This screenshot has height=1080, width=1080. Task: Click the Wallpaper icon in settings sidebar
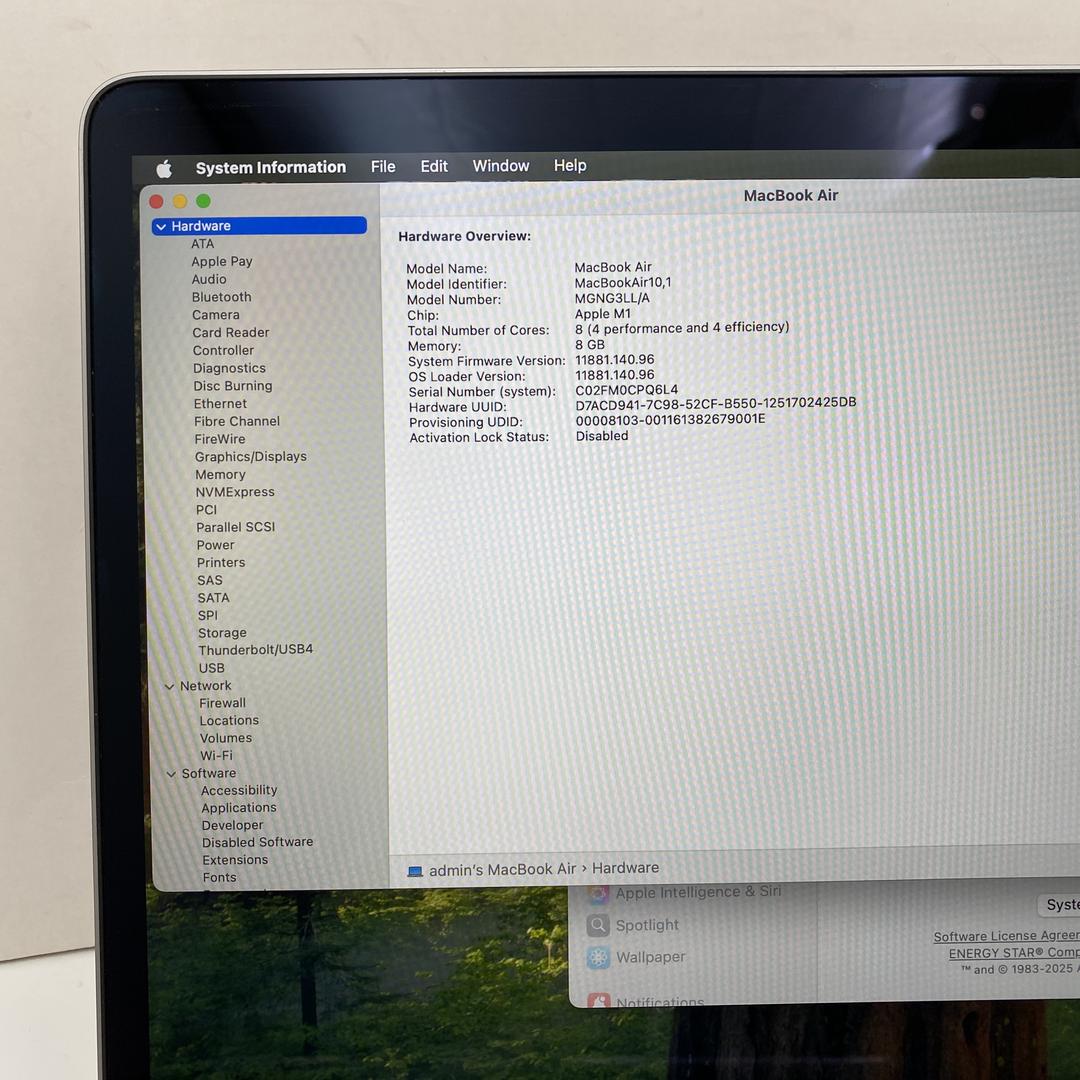598,957
